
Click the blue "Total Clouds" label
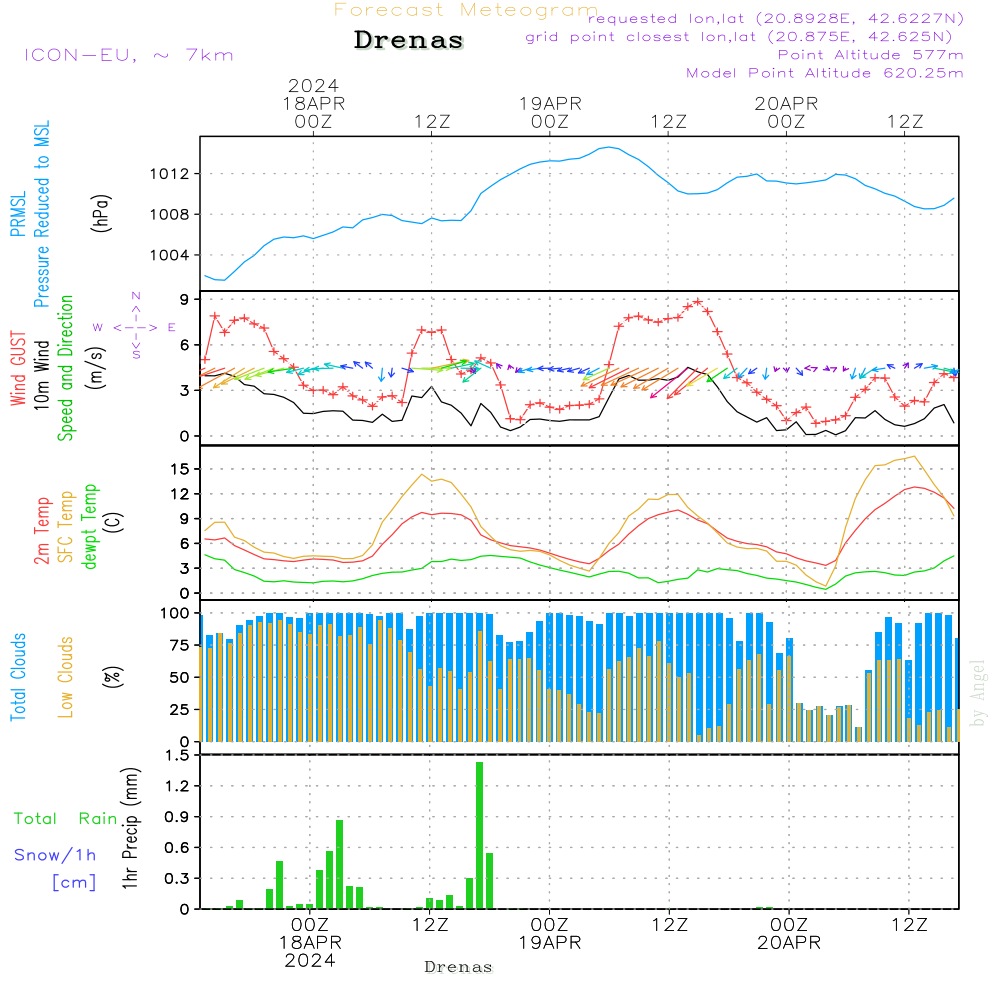18,677
